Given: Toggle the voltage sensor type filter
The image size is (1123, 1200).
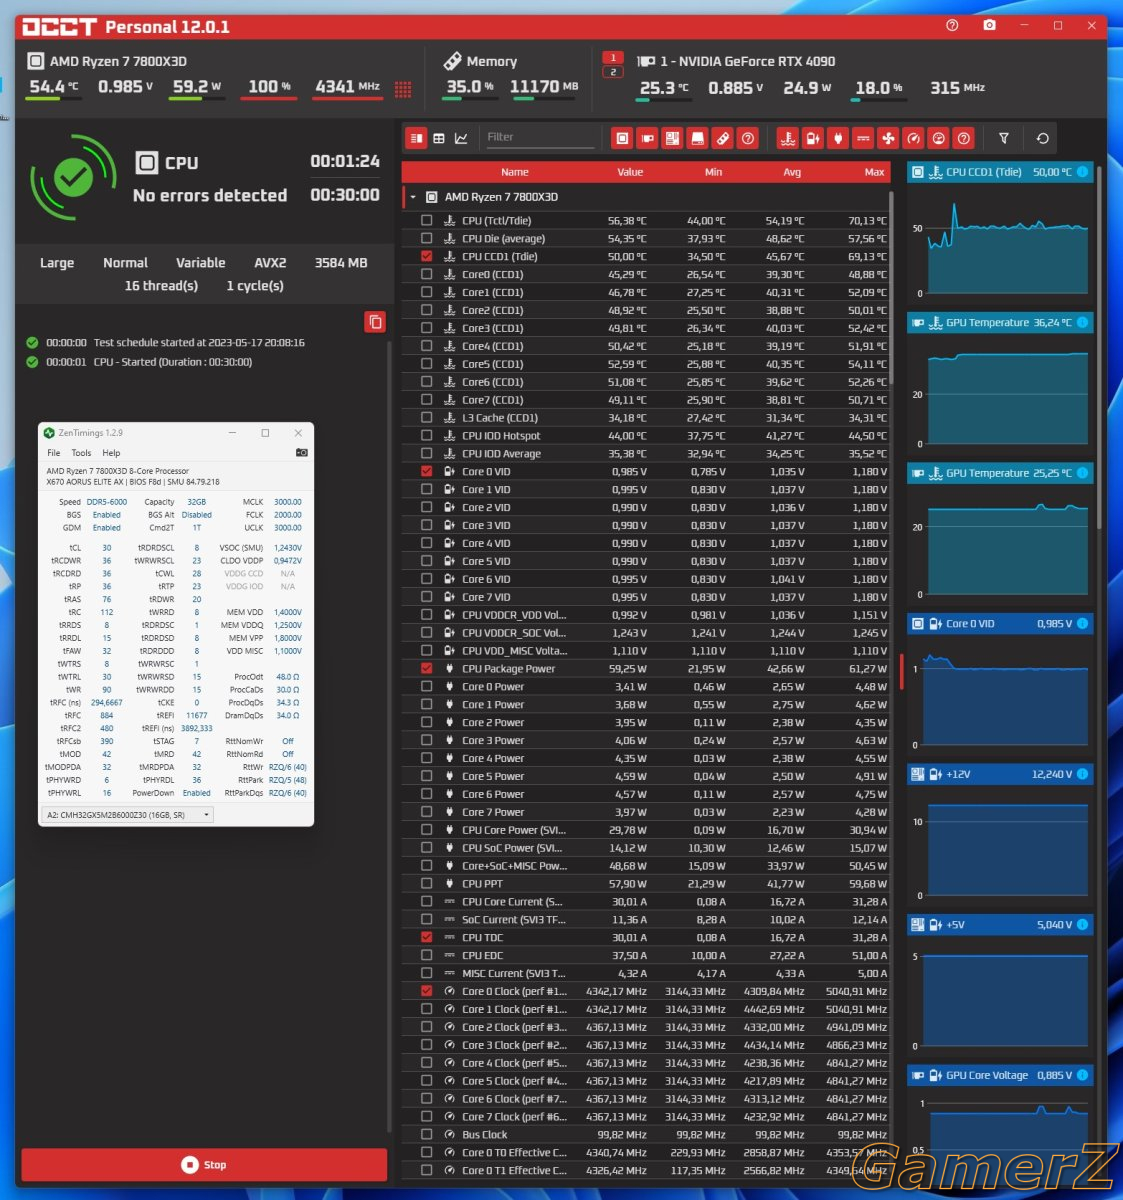Looking at the screenshot, I should coord(813,138).
